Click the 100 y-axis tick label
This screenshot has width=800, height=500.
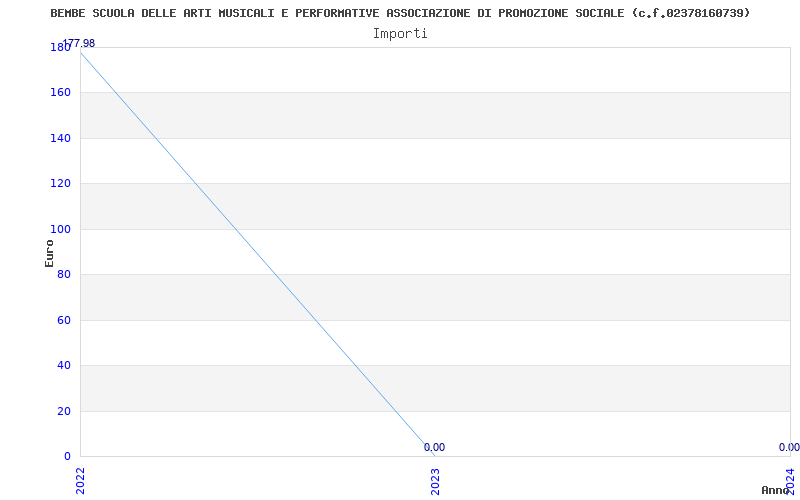(x=60, y=230)
